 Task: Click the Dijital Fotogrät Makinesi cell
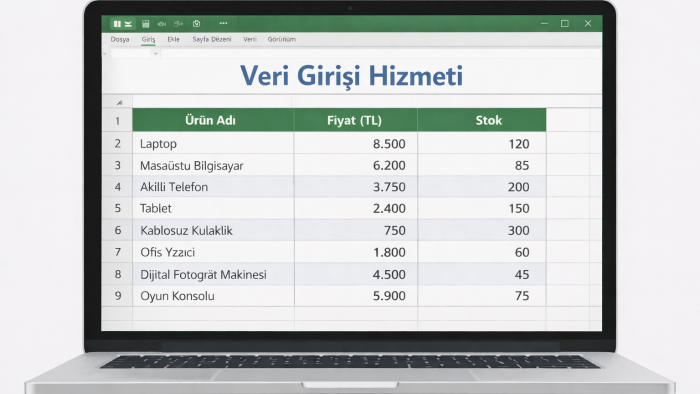[213, 274]
